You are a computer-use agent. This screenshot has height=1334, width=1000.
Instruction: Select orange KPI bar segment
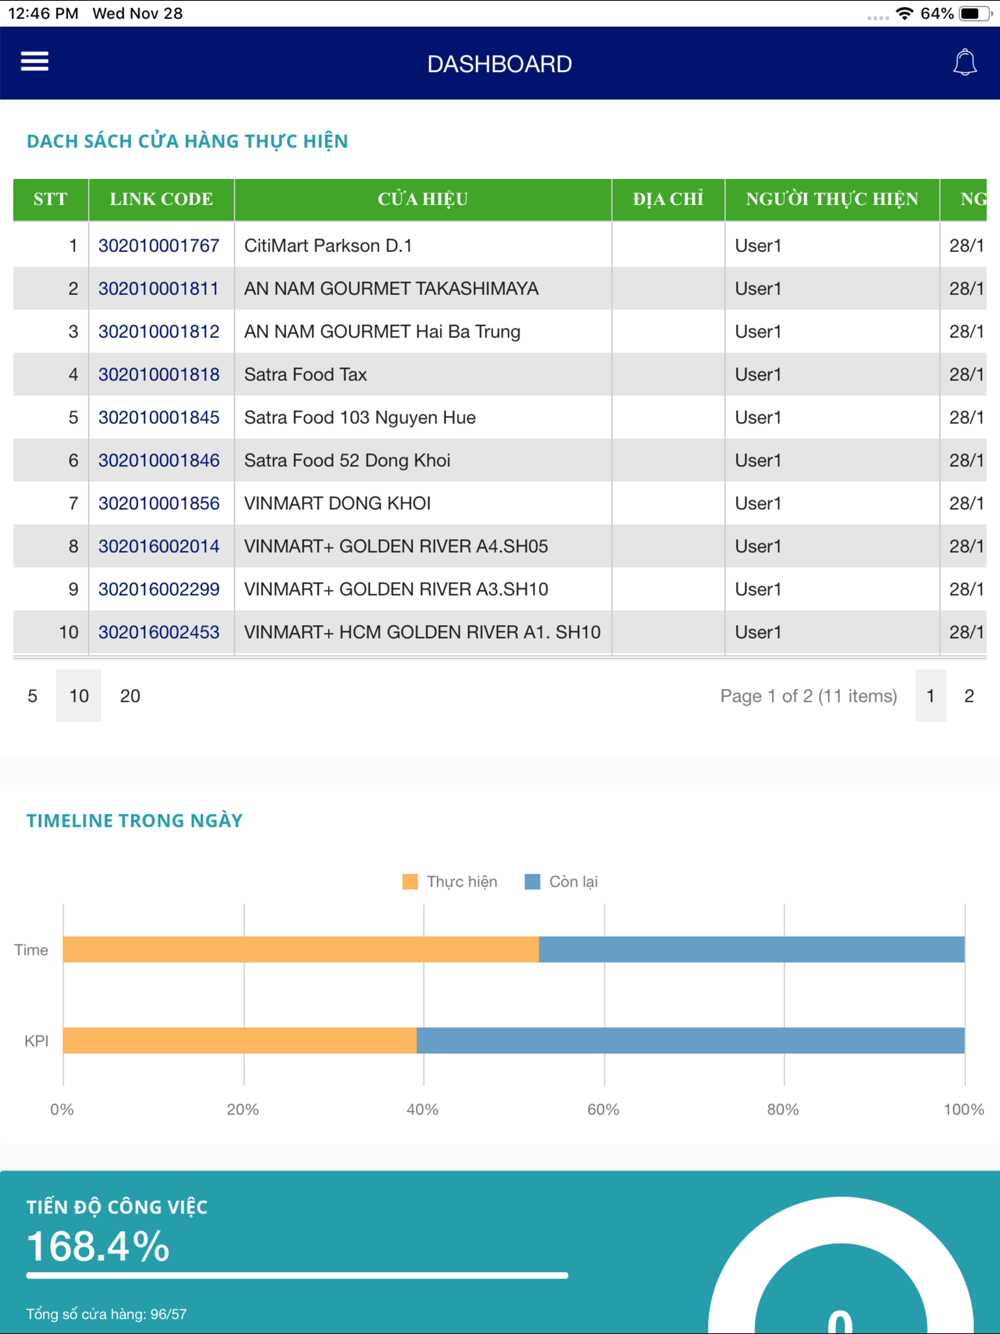240,1041
